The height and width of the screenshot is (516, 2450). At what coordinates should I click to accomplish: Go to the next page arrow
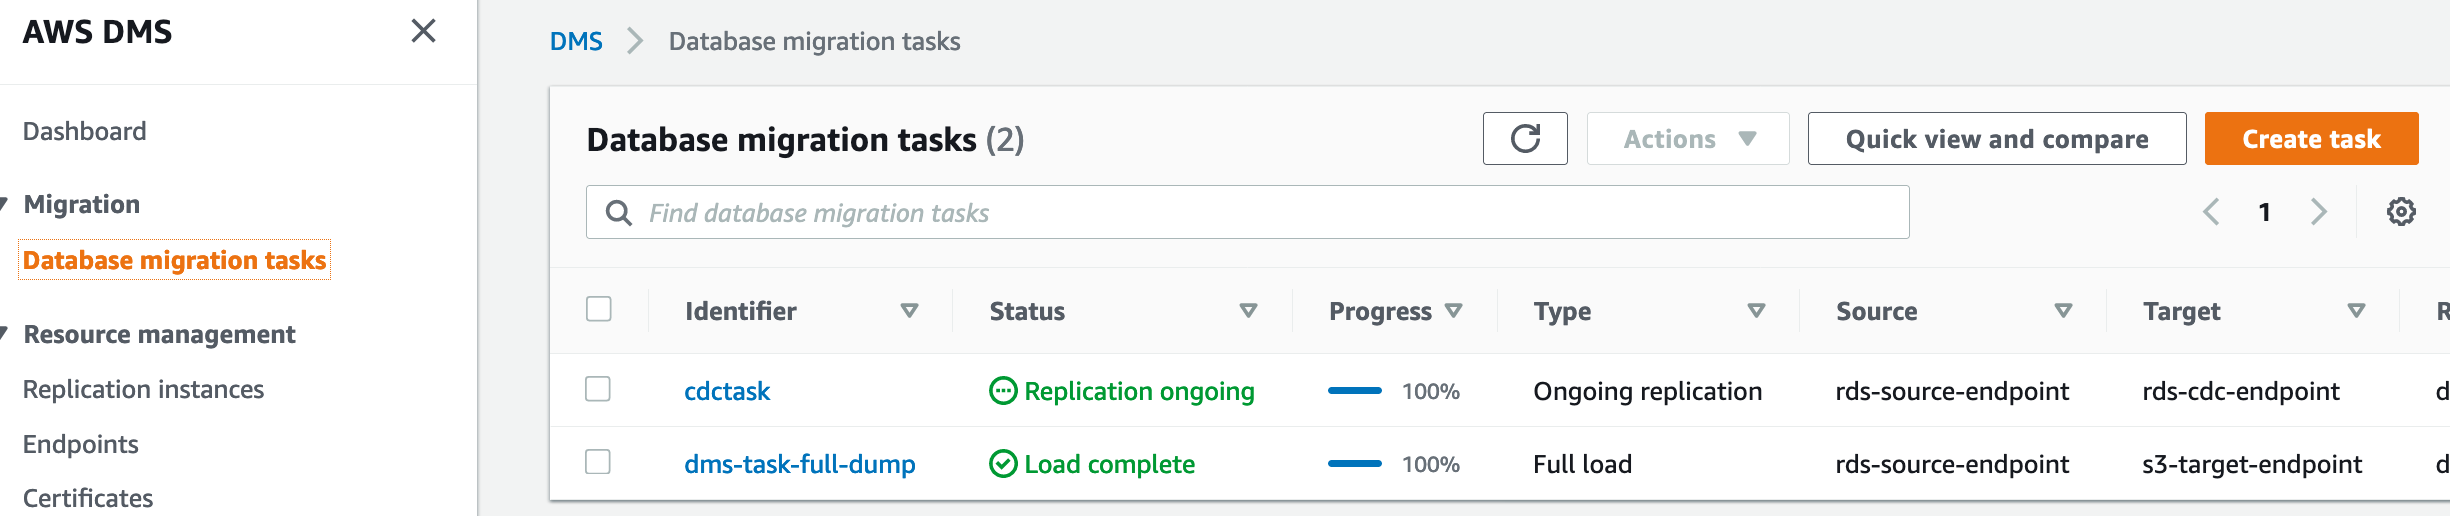pyautogui.click(x=2318, y=212)
